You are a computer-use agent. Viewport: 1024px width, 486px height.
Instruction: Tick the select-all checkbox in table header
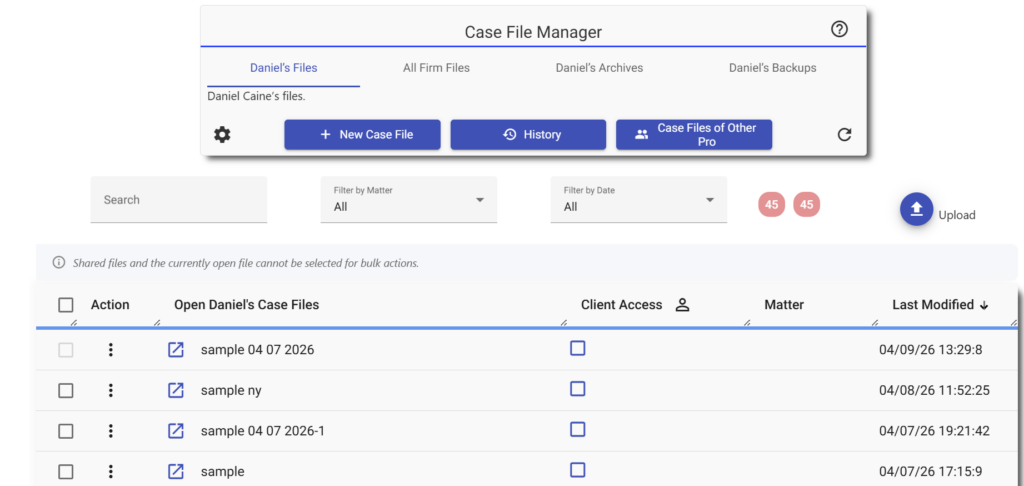[66, 305]
